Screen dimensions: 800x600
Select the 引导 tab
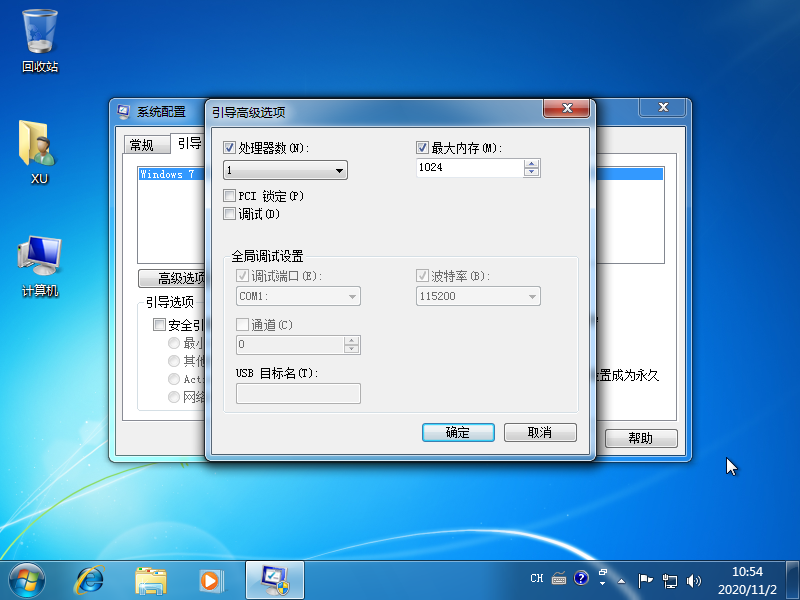188,144
